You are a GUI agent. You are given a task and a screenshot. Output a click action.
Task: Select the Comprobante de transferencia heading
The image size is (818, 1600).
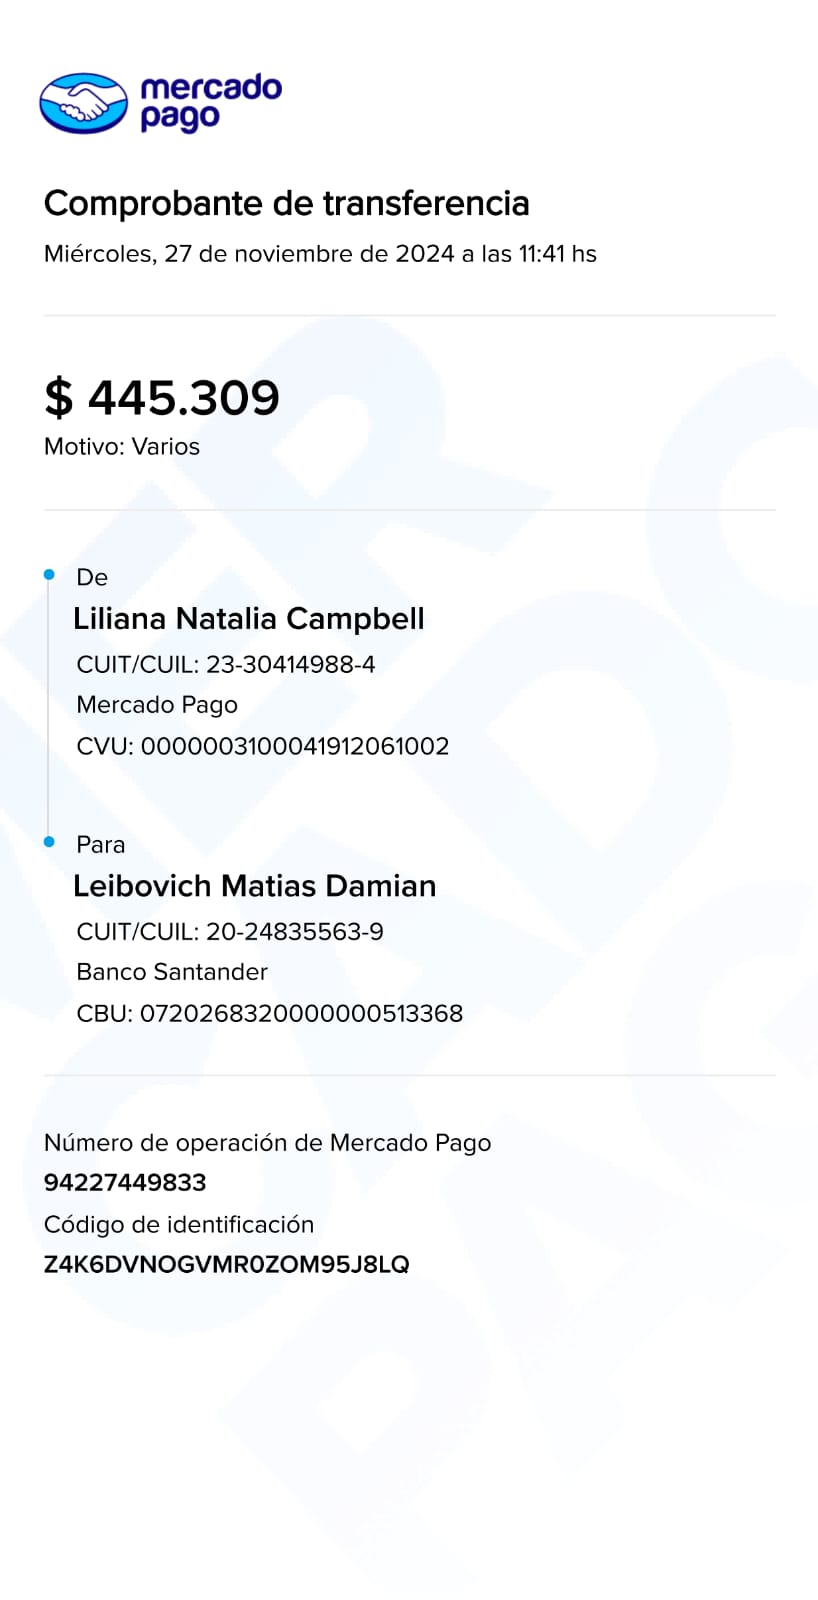[286, 203]
